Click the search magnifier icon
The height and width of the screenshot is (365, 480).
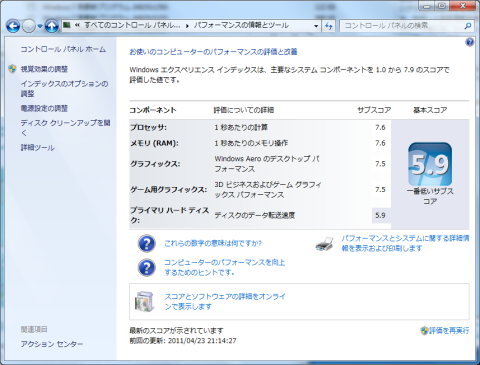click(x=468, y=26)
